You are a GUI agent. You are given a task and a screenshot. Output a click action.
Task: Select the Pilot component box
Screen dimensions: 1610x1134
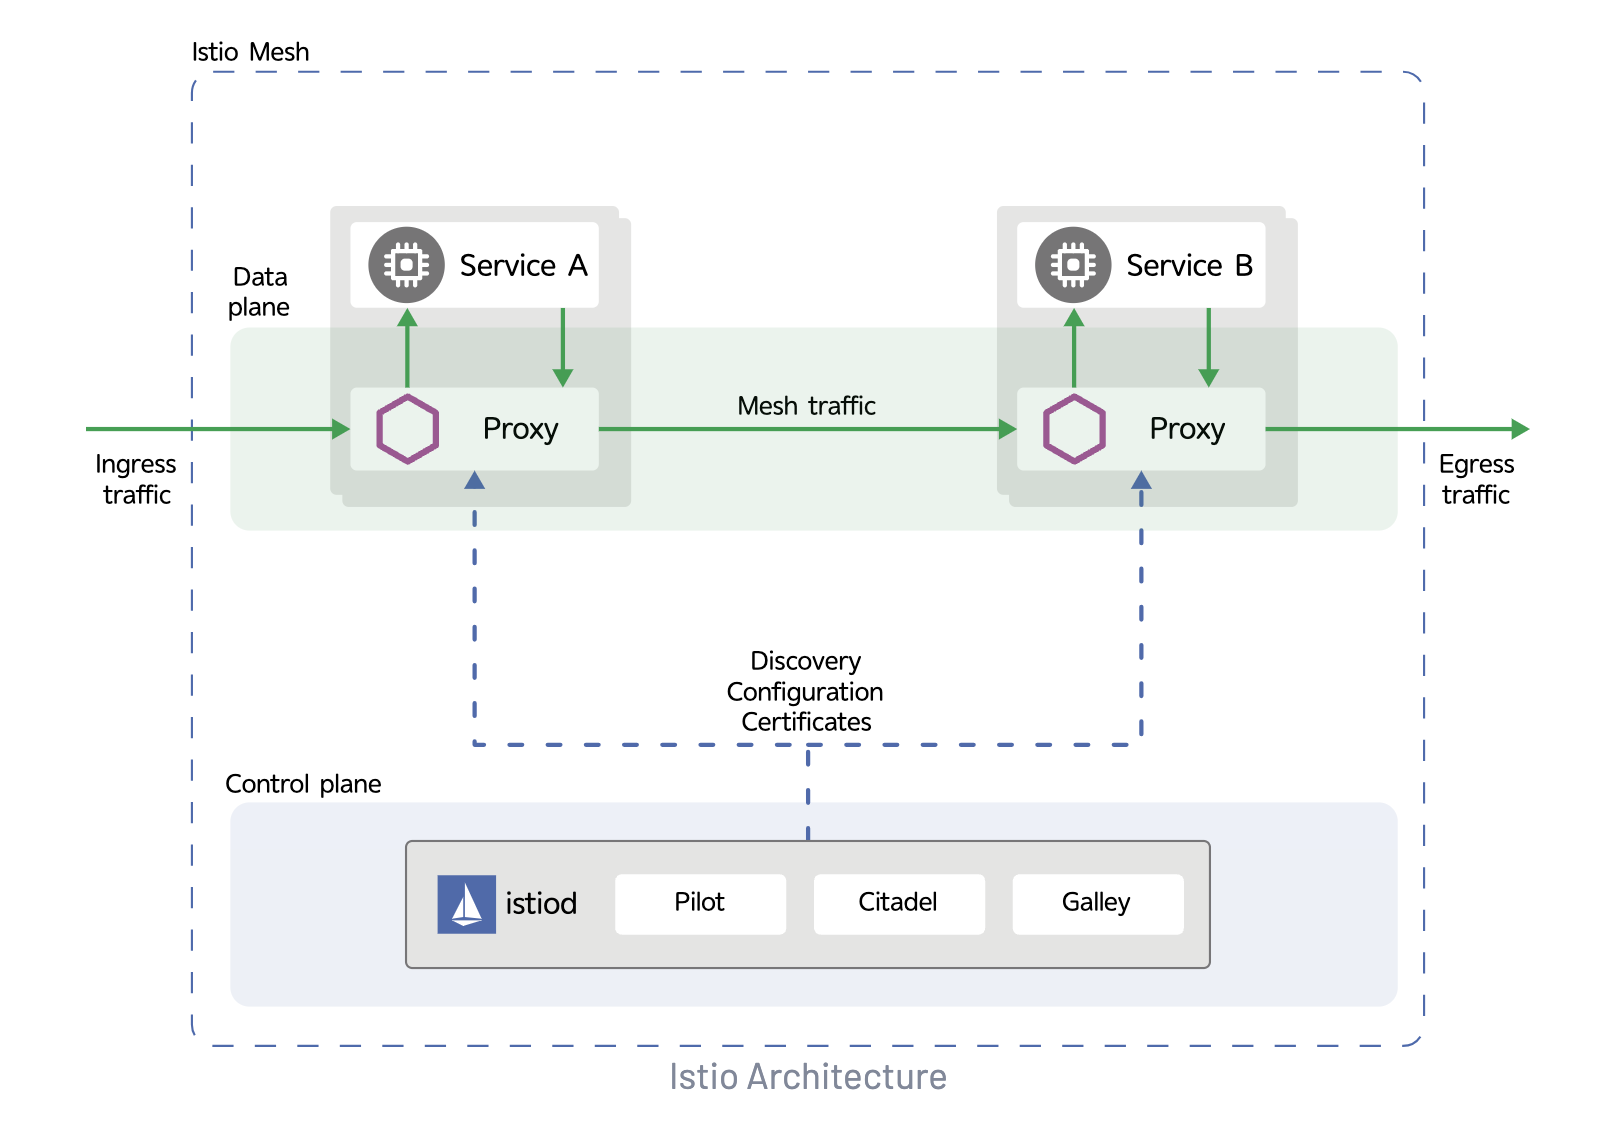pos(700,904)
